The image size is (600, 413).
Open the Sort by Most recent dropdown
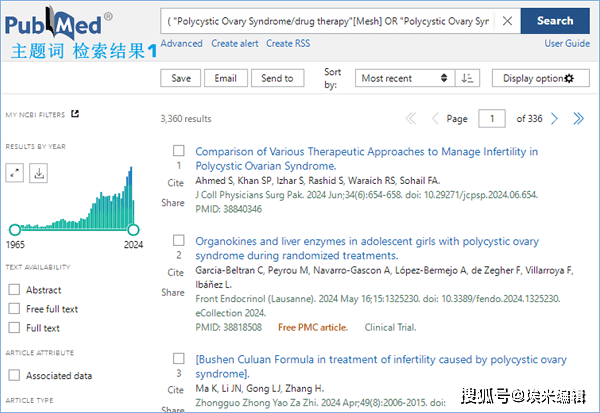pos(405,78)
